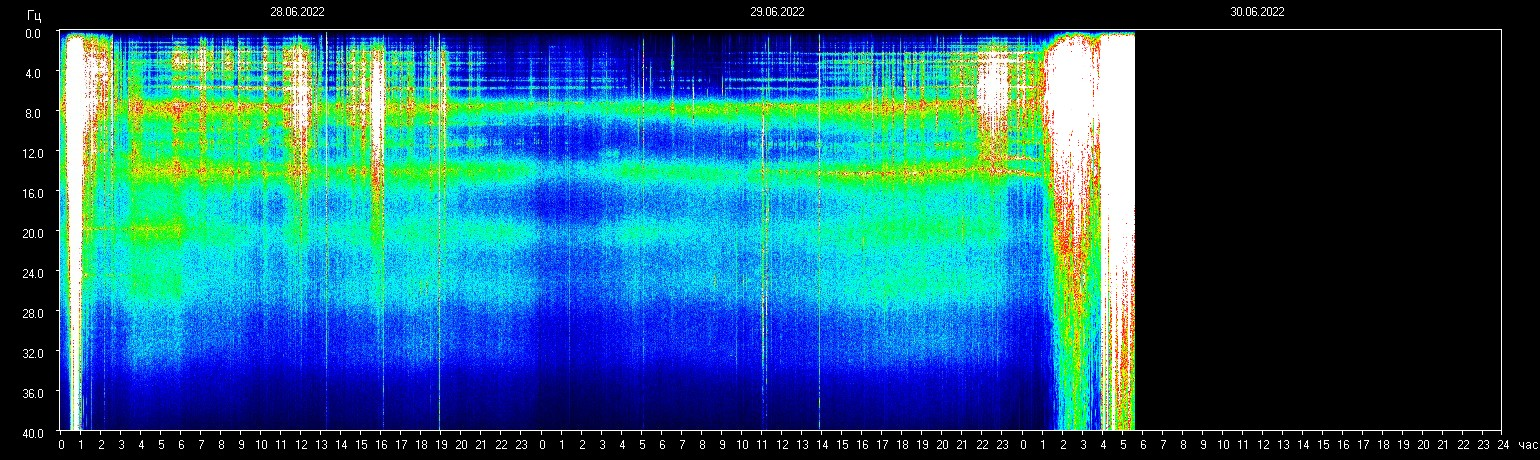
Task: Click the 12.0 frequency axis label
Action: click(x=31, y=153)
